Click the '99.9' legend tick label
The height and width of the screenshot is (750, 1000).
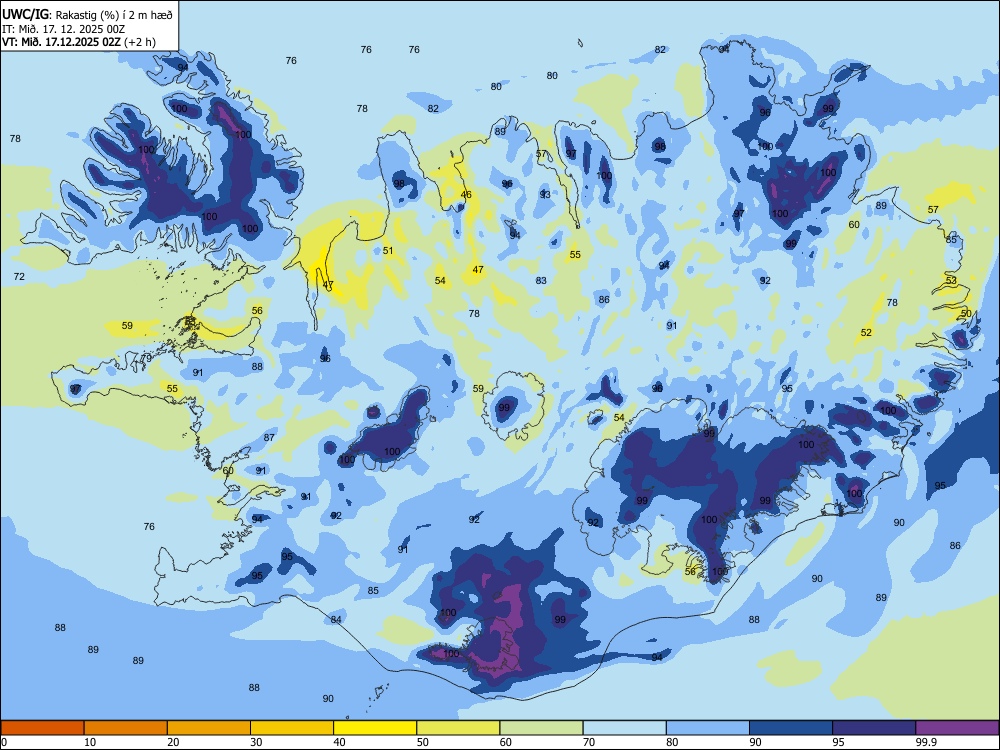pos(926,742)
